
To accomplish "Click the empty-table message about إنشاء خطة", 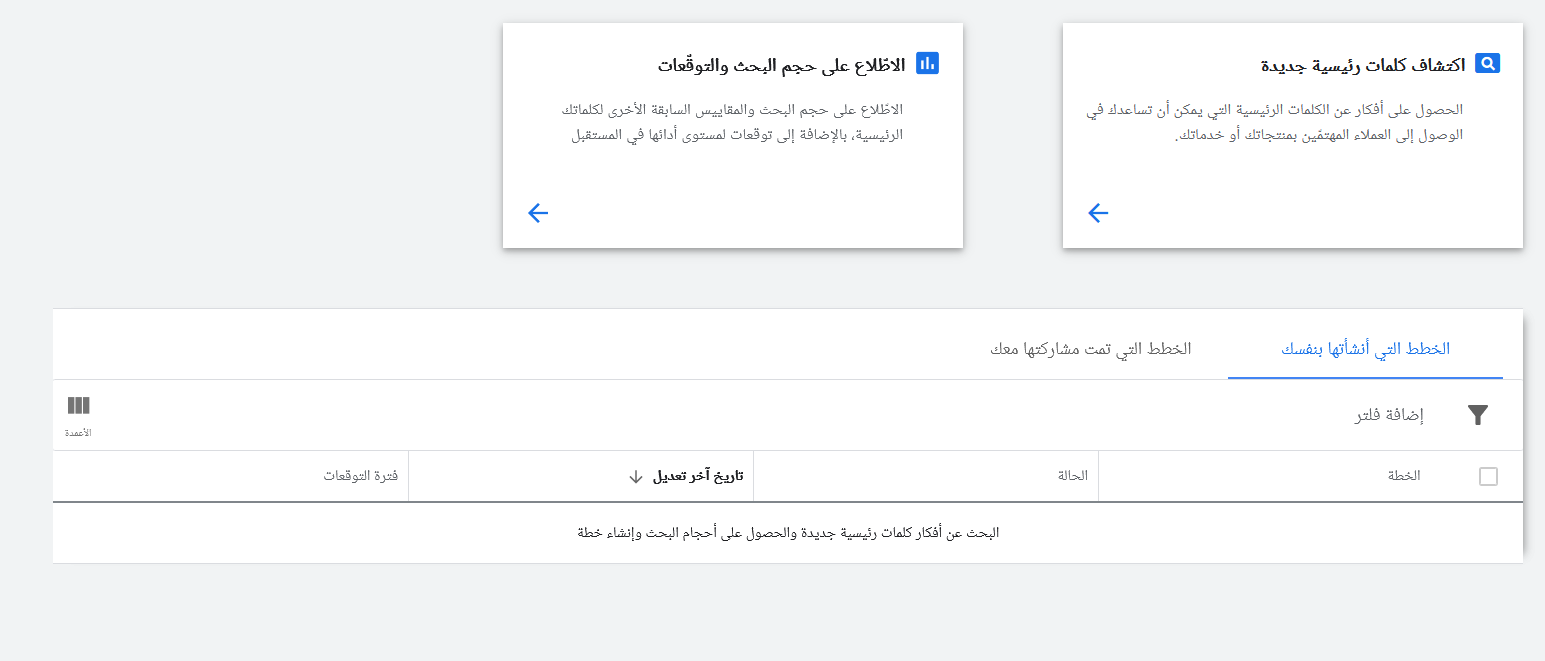I will 788,533.
